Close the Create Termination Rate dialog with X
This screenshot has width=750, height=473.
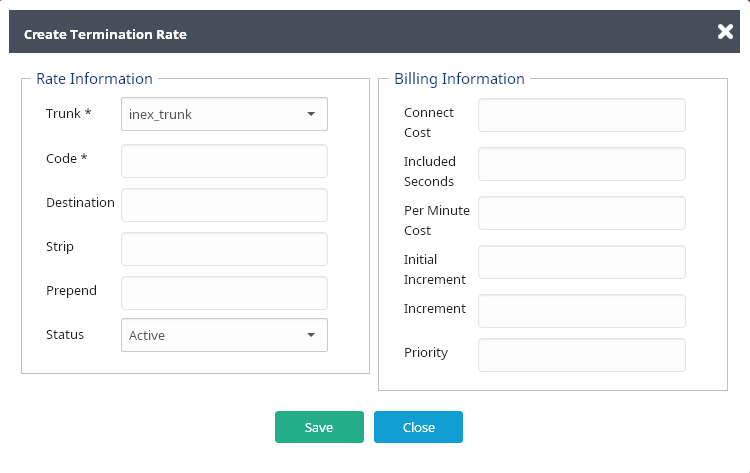click(725, 32)
